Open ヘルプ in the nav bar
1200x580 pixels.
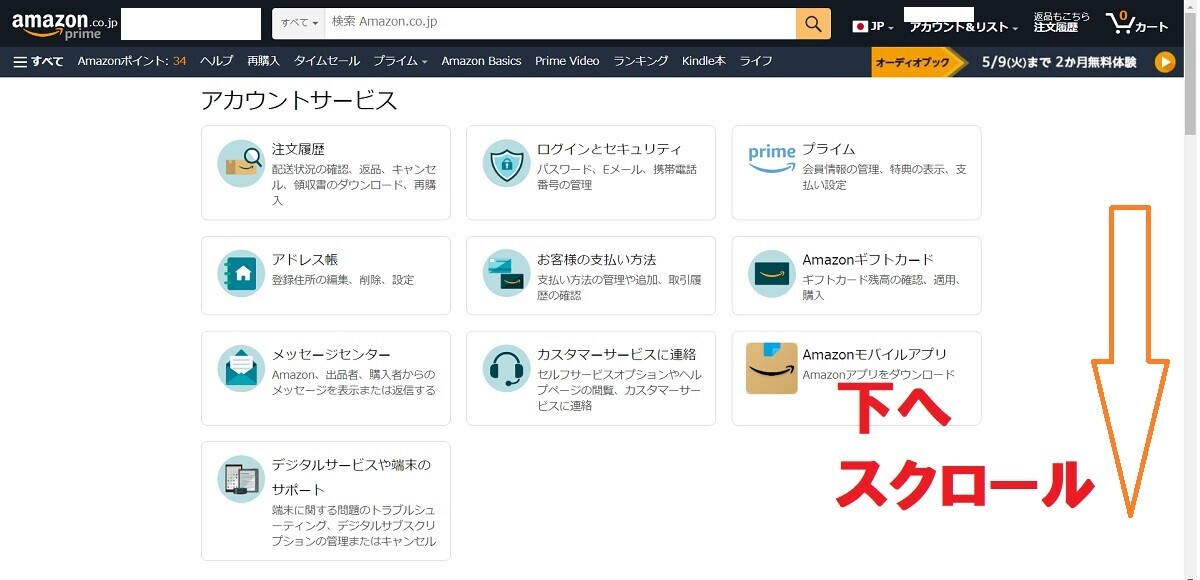pyautogui.click(x=217, y=61)
